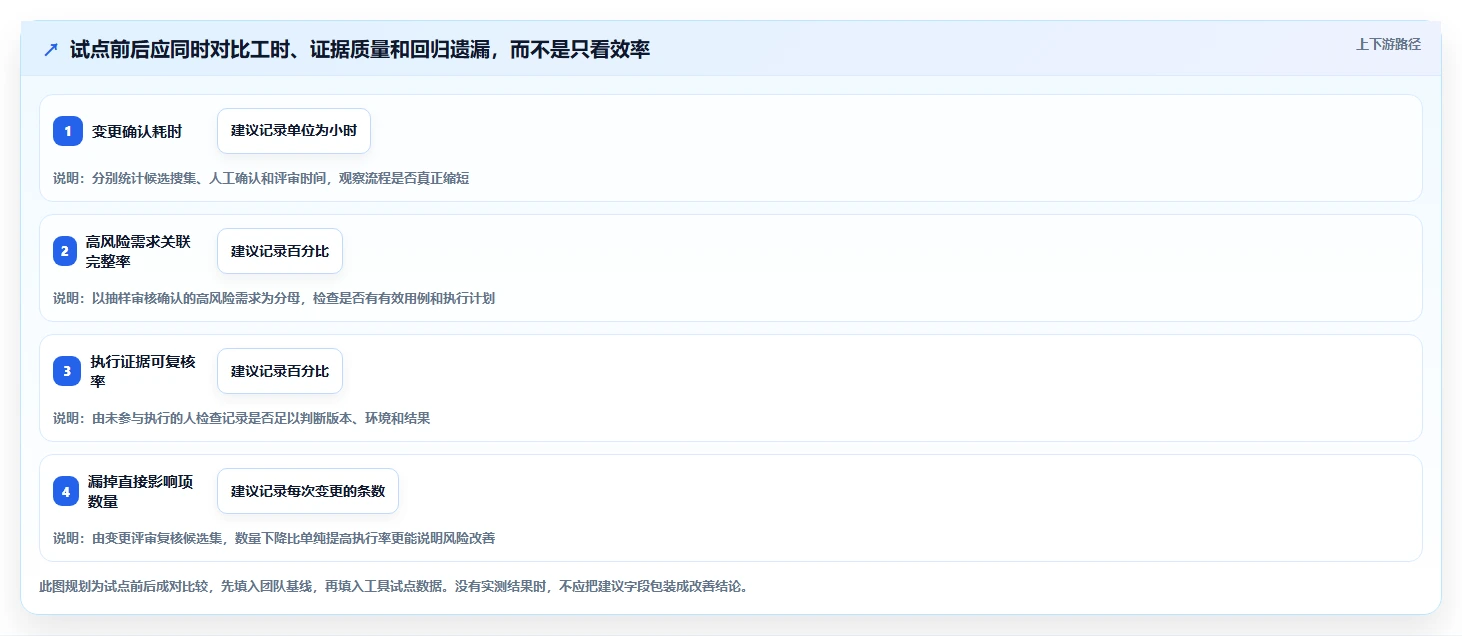Viewport: 1462px width, 636px height.
Task: Select number badge 2 for 高风险需求关联完整率
Action: pyautogui.click(x=65, y=251)
